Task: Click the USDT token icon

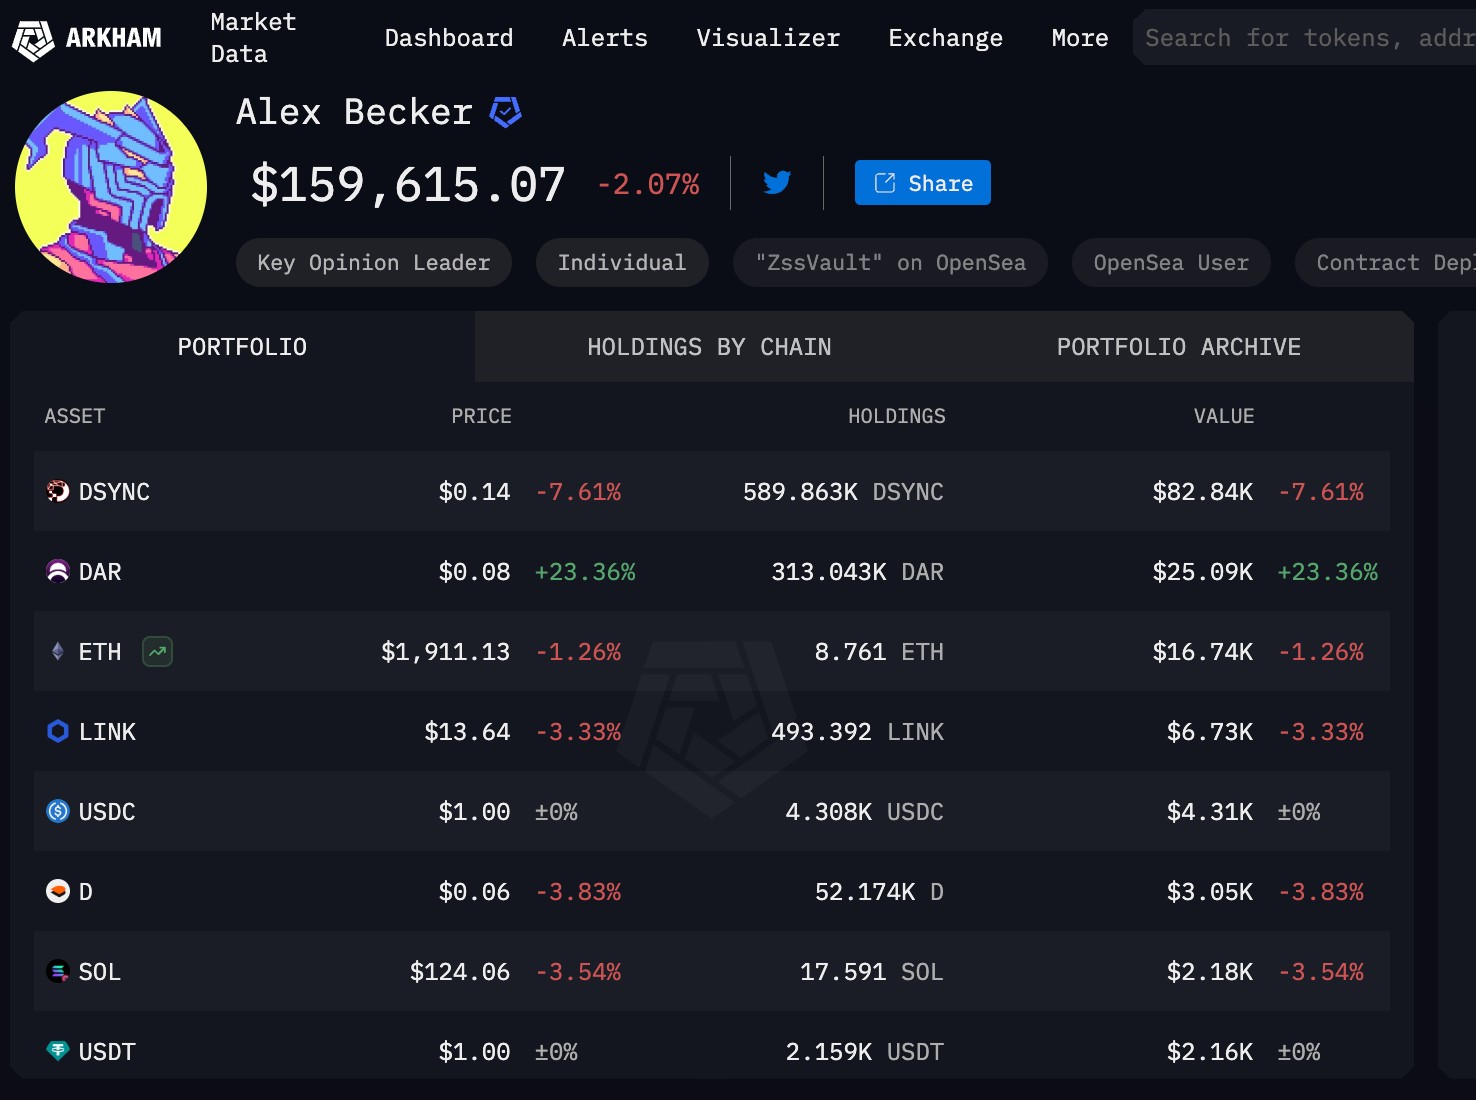Action: pos(55,1051)
